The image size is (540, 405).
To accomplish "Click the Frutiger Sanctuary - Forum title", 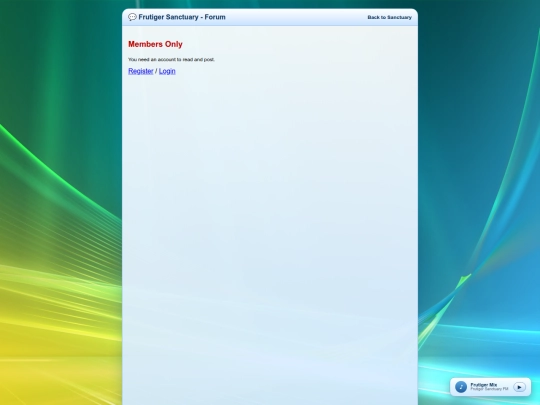I will [x=182, y=17].
